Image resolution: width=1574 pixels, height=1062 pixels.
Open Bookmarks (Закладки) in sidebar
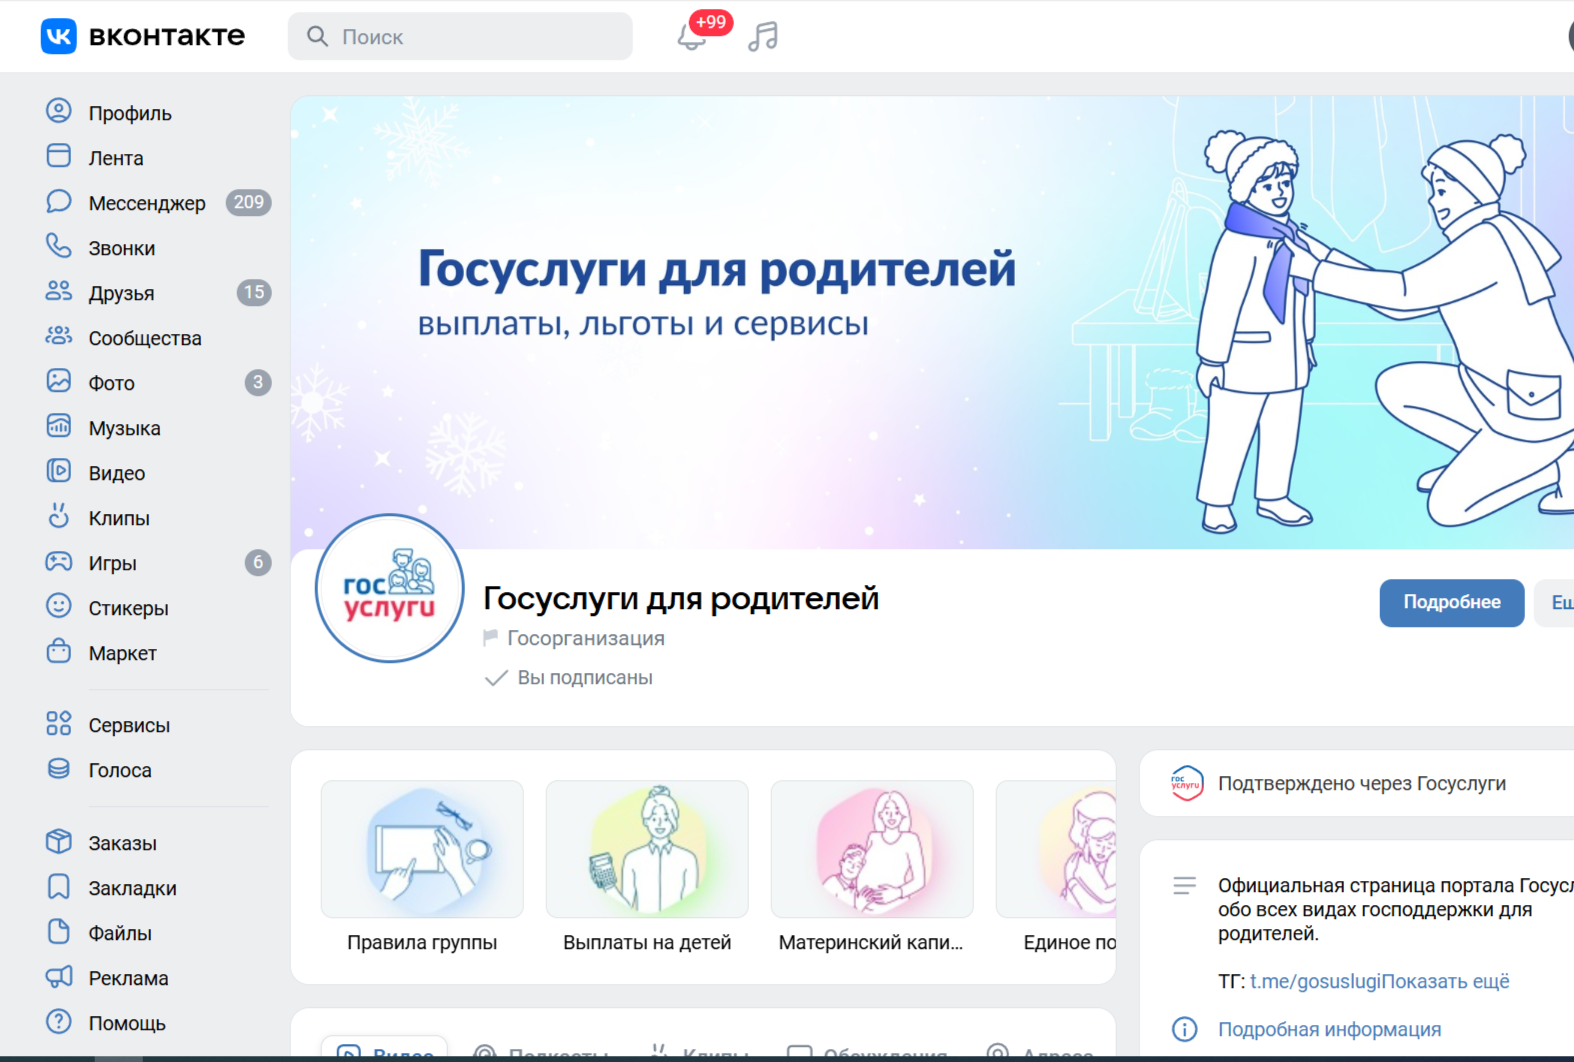(x=132, y=888)
